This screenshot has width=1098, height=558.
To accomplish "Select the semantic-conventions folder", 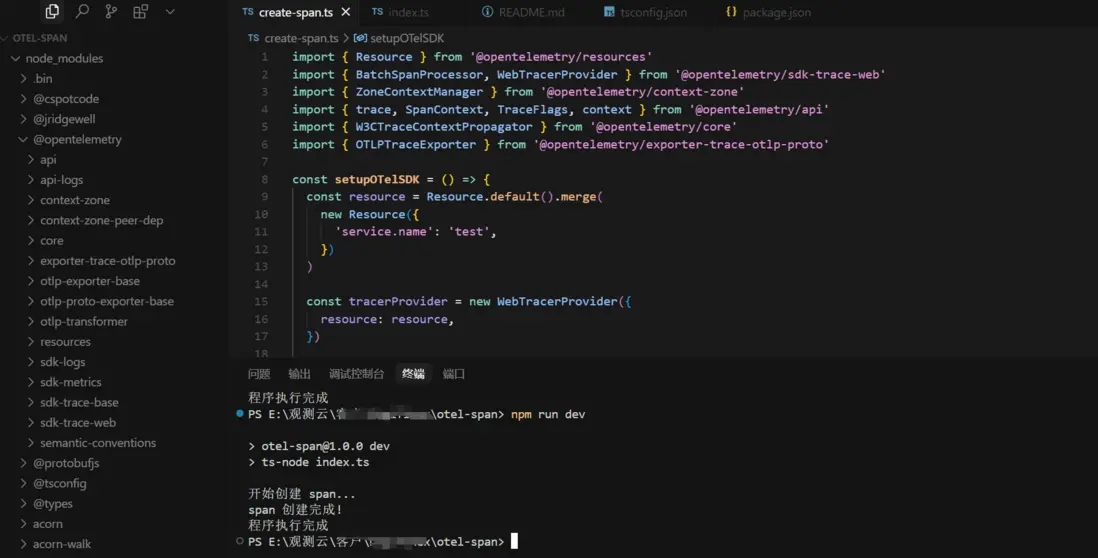I will [x=98, y=444].
